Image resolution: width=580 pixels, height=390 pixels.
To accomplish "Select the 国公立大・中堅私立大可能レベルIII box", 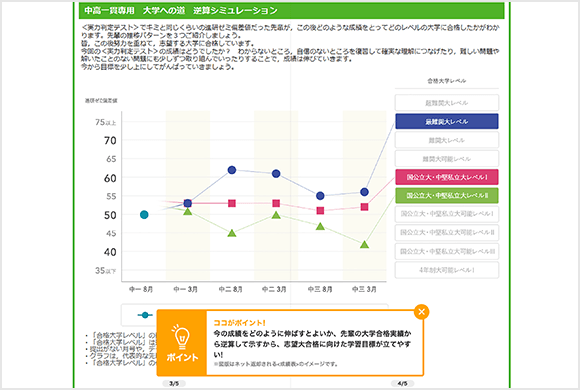I will [x=446, y=252].
